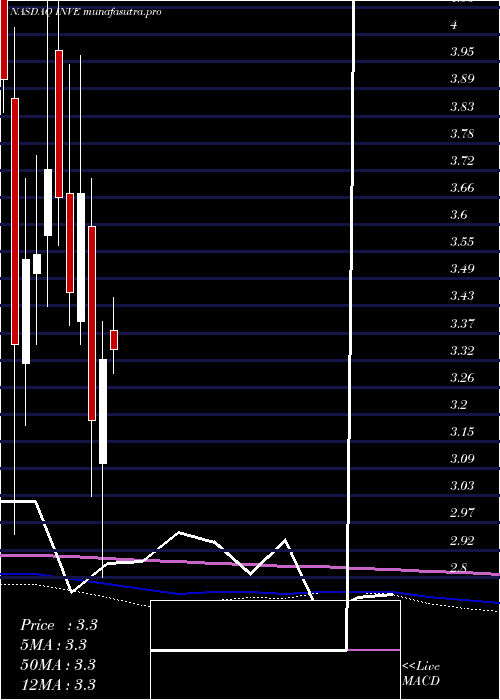
Task: Click the small last red candlestick near 3.35
Action: tap(114, 340)
